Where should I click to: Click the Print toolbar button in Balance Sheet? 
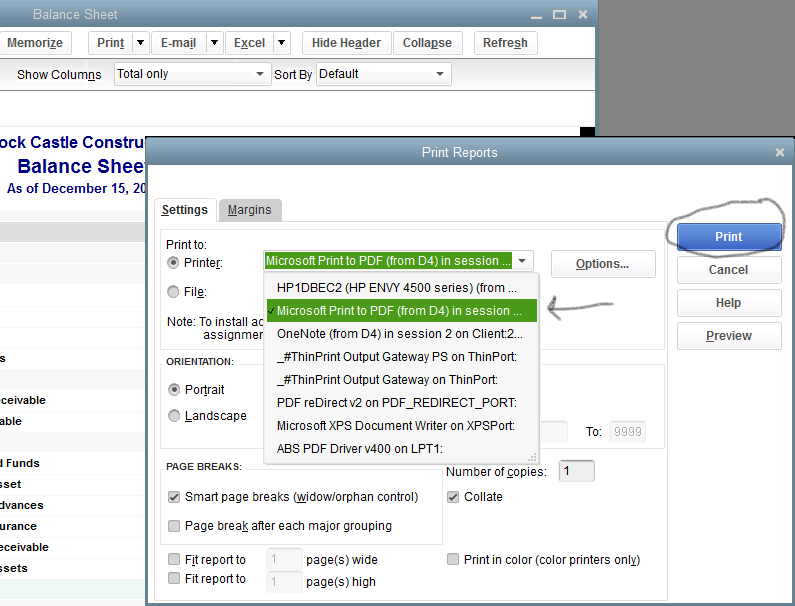(x=111, y=43)
